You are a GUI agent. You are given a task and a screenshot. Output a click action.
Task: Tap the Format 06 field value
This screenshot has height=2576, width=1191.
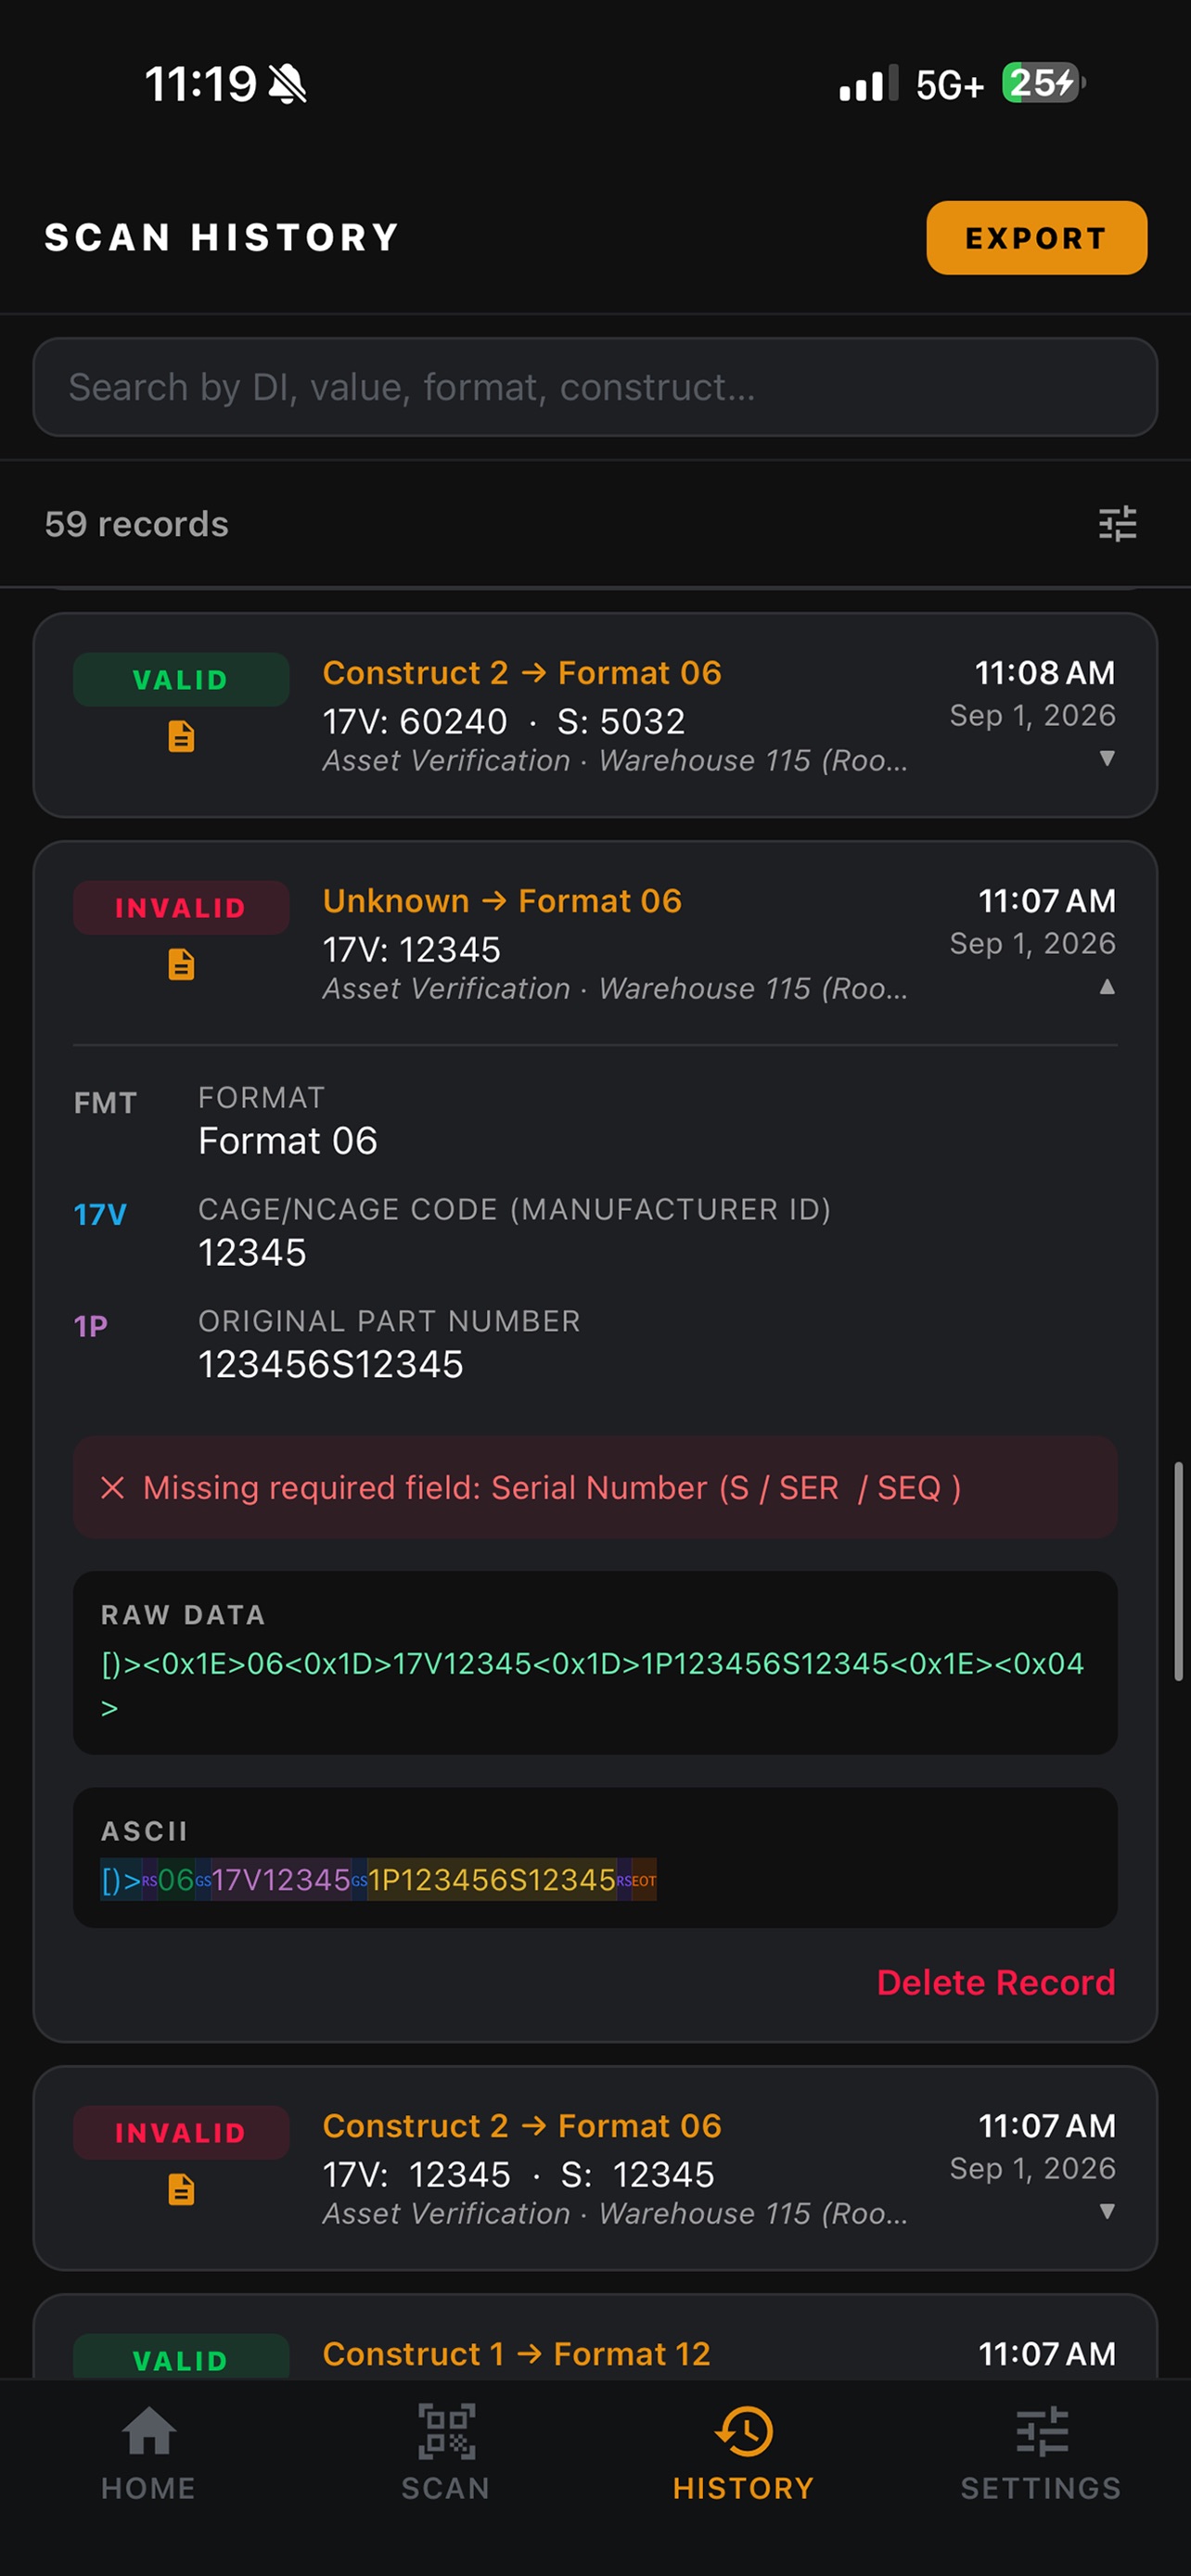(288, 1141)
